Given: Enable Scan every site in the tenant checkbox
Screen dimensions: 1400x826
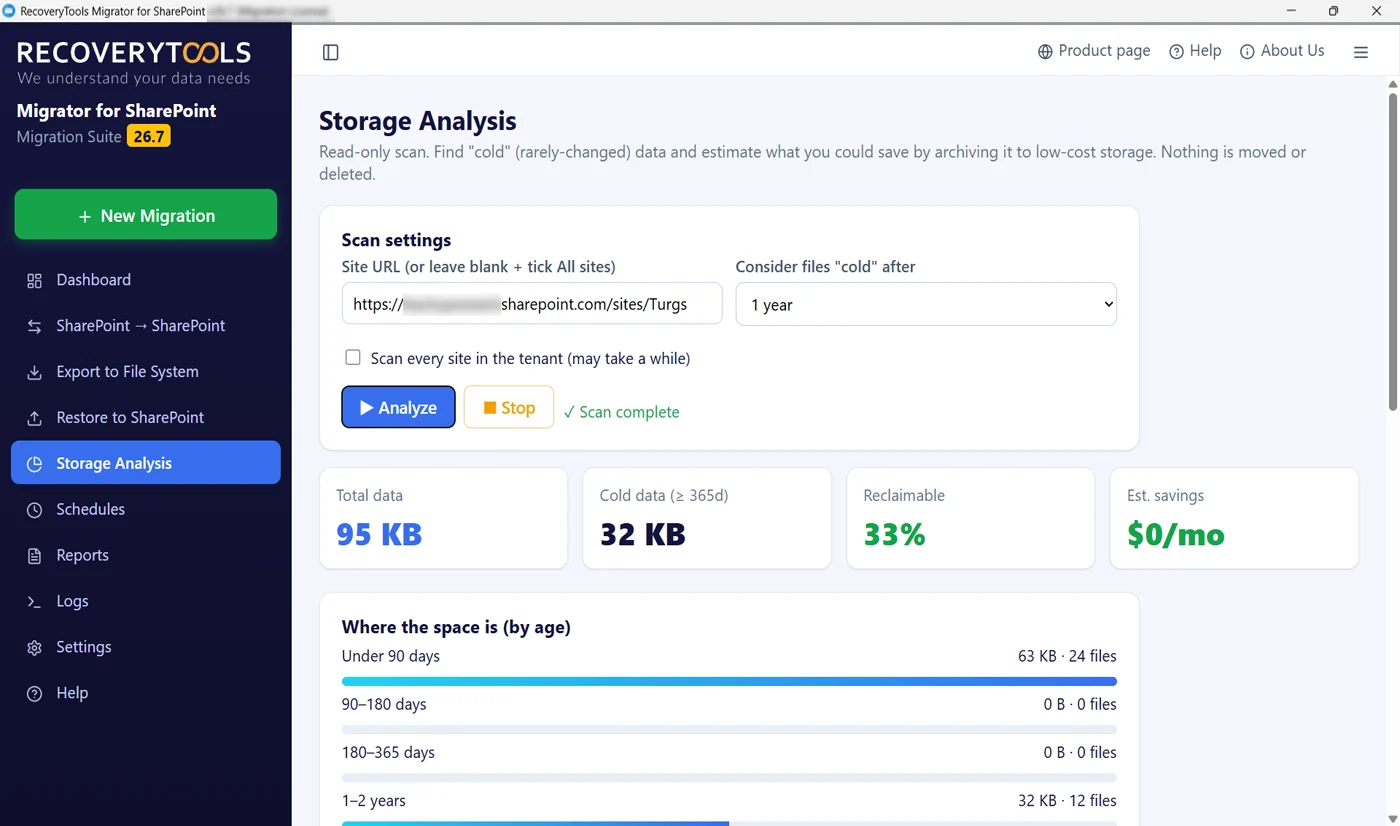Looking at the screenshot, I should [353, 357].
